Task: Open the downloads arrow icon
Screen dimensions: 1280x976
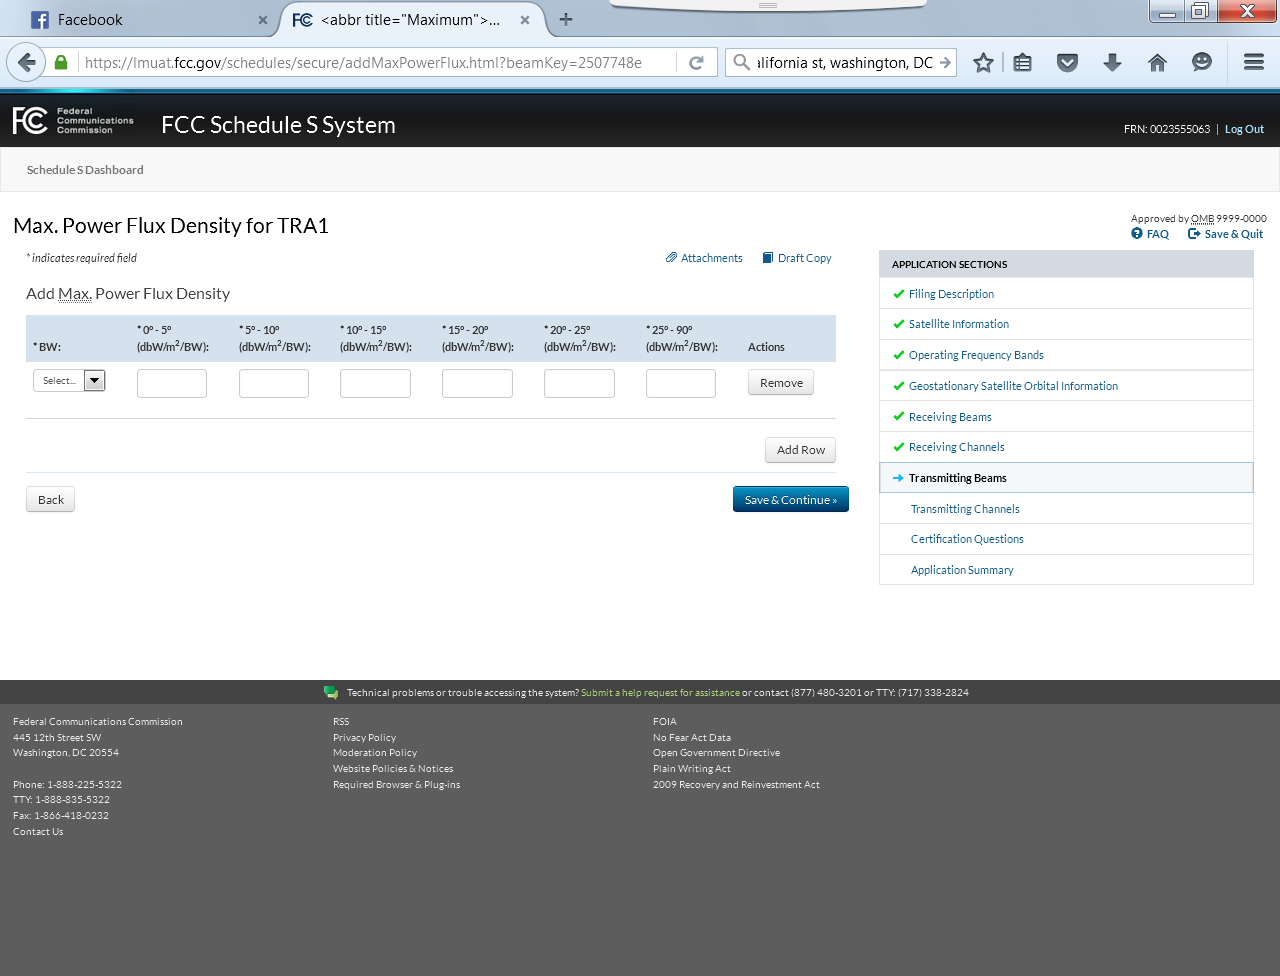Action: (1112, 62)
